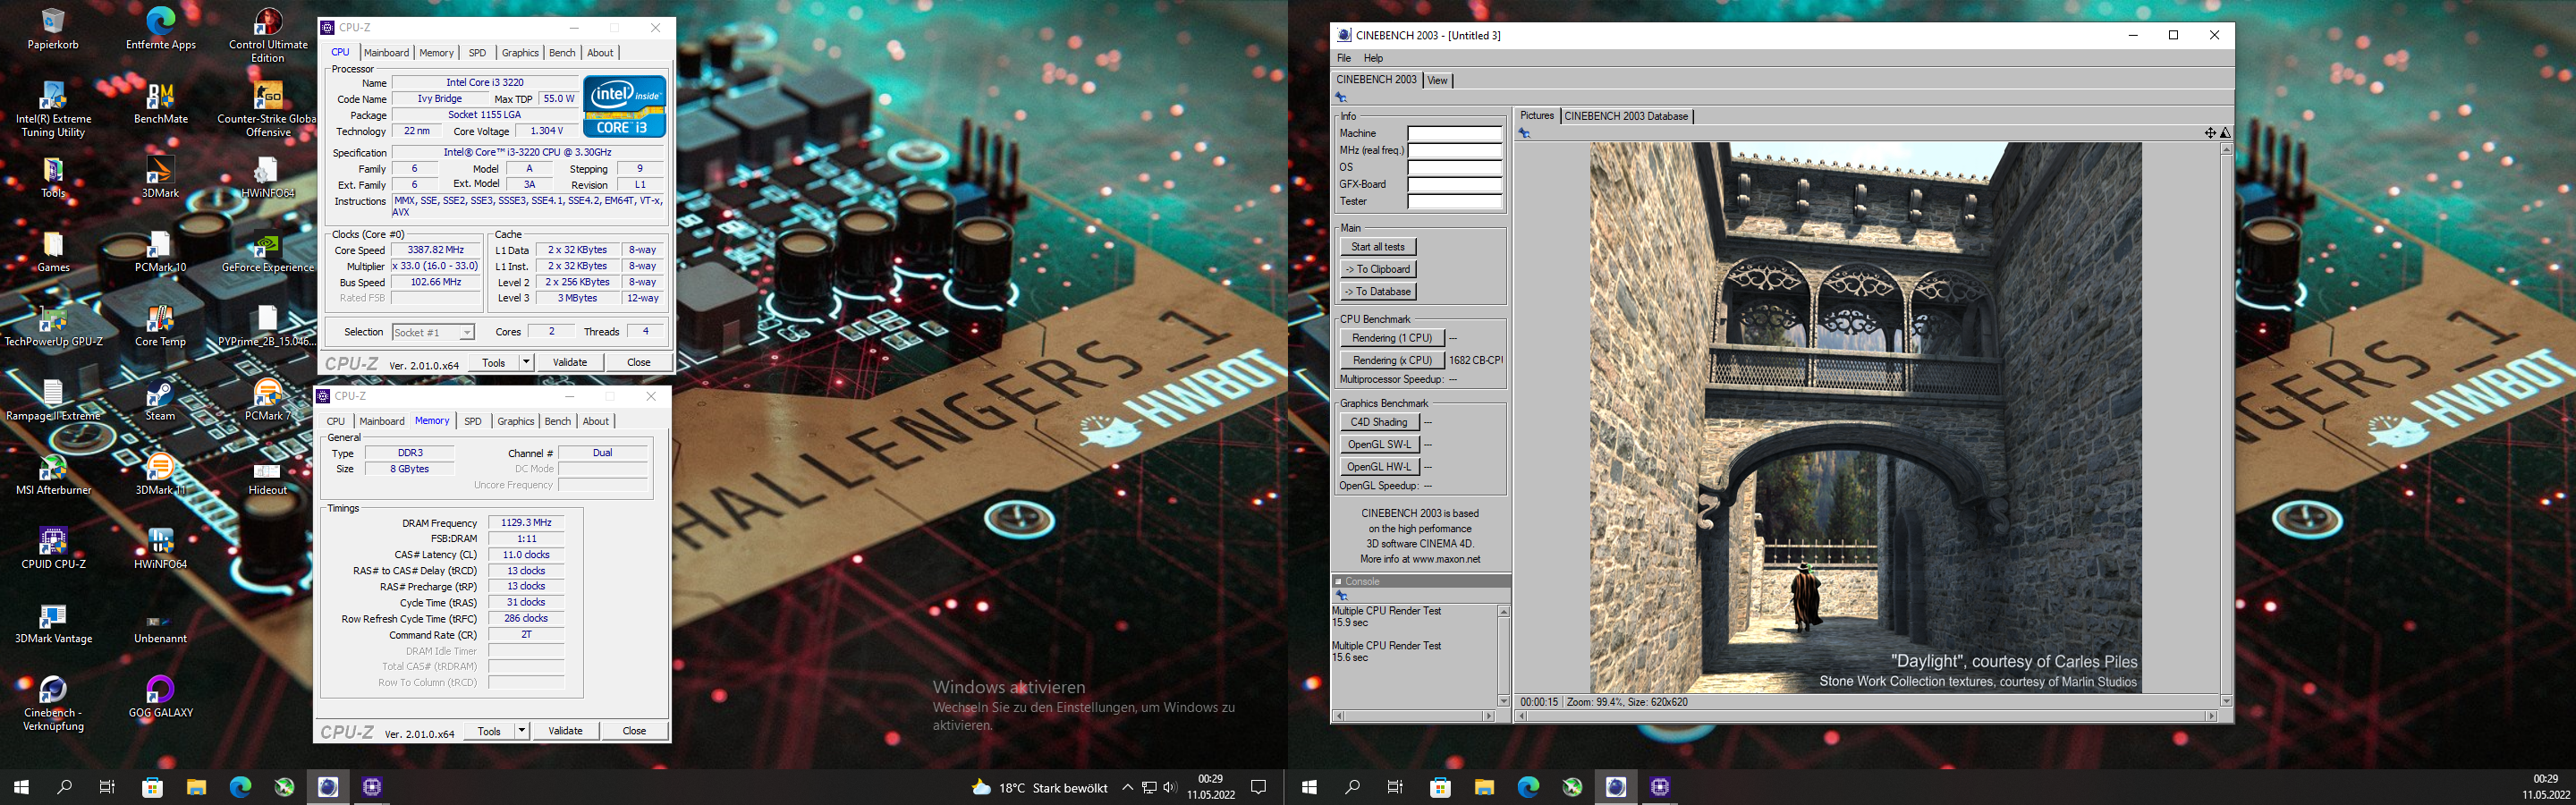Launch Control Ultimate Edition shortcut
This screenshot has width=2576, height=805.
tap(267, 35)
